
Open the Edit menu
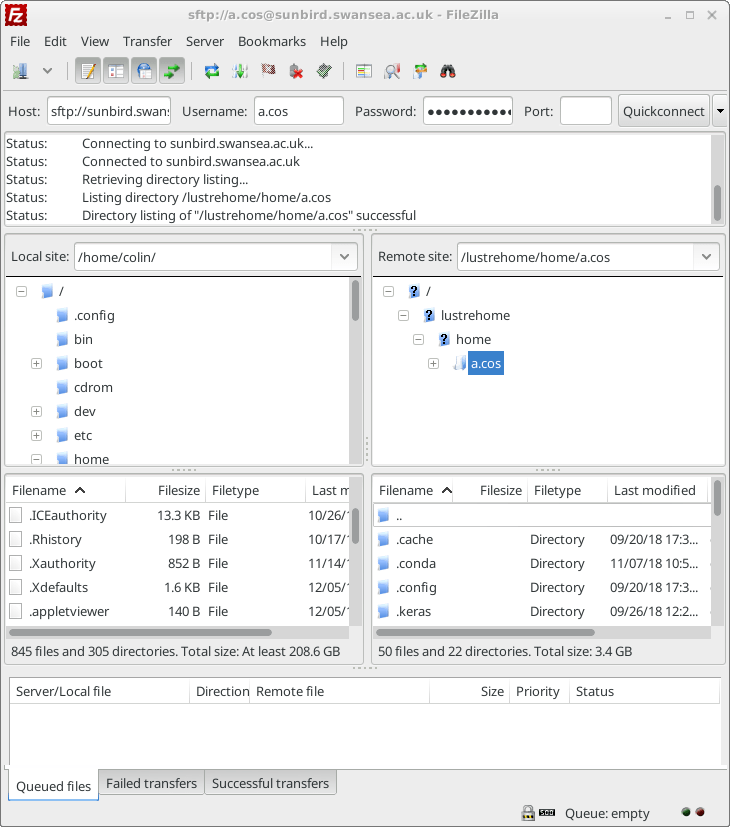pos(55,41)
